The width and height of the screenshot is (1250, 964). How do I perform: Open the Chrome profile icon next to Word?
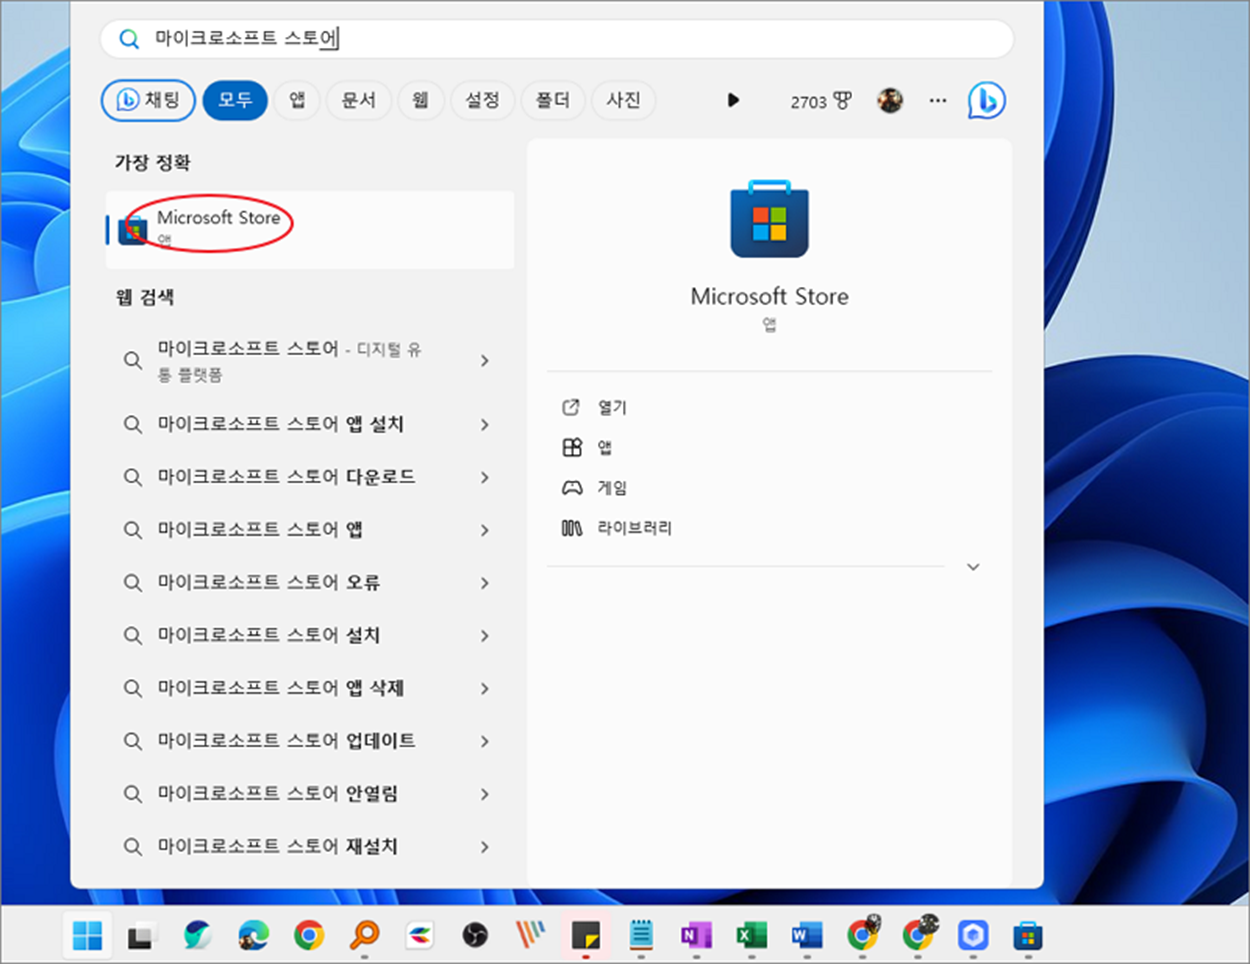coord(862,934)
